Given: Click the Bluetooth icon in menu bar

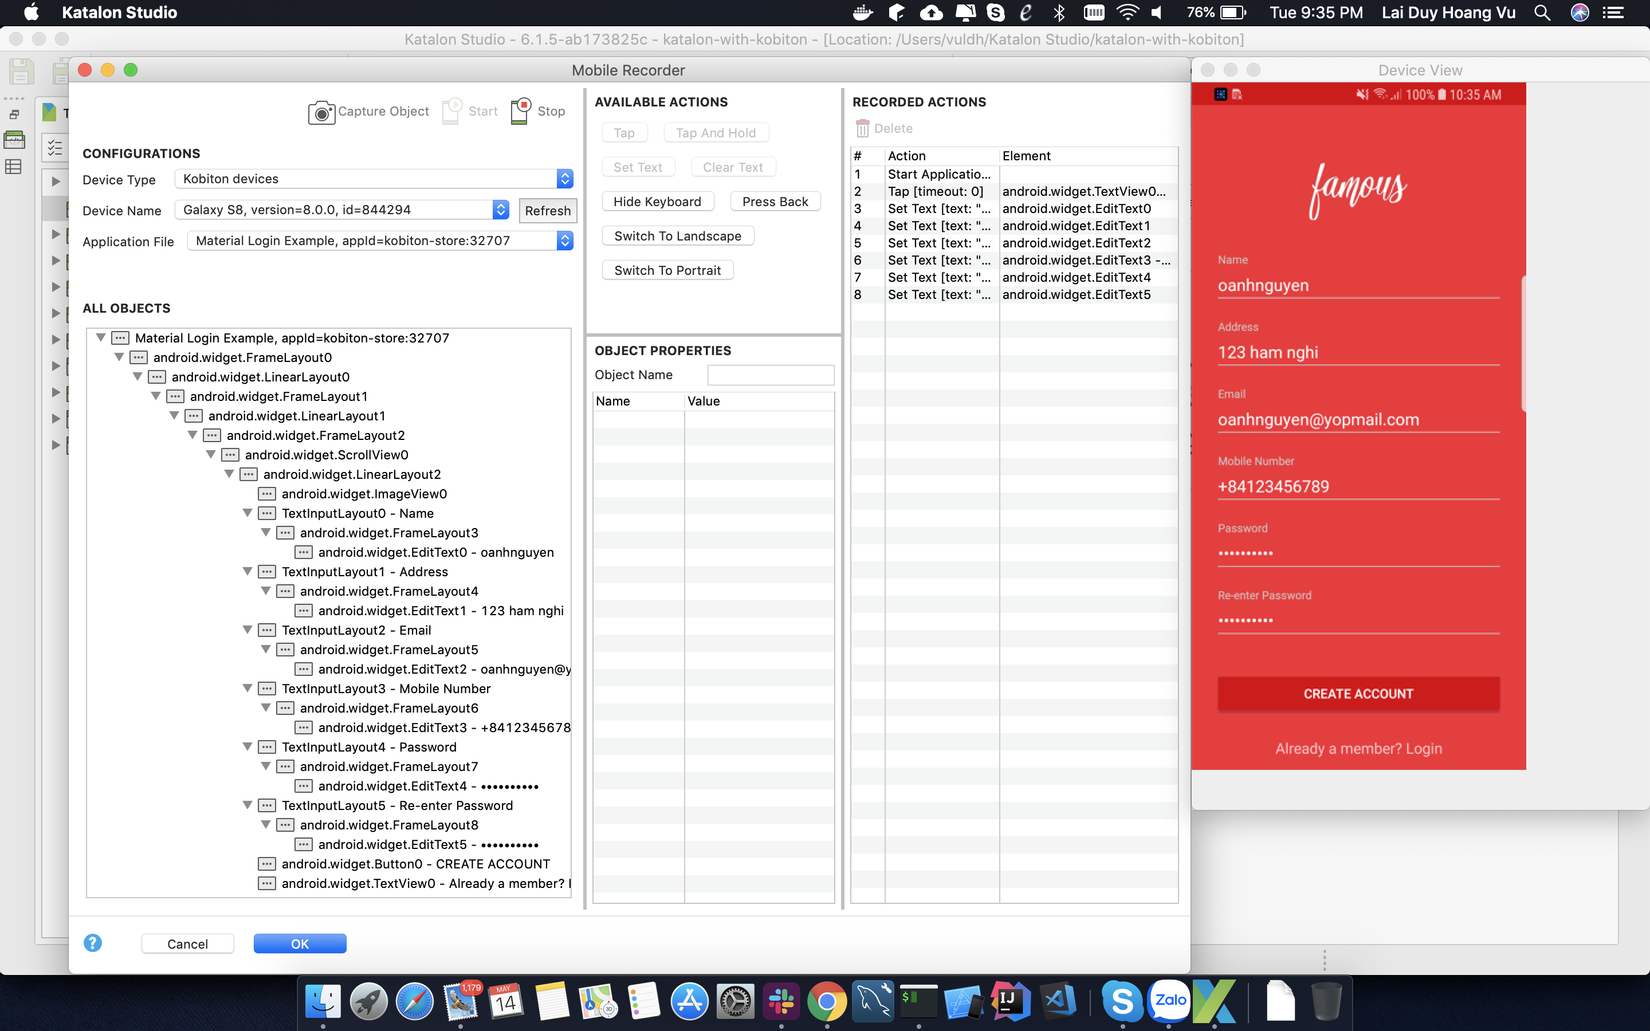Looking at the screenshot, I should 1059,13.
